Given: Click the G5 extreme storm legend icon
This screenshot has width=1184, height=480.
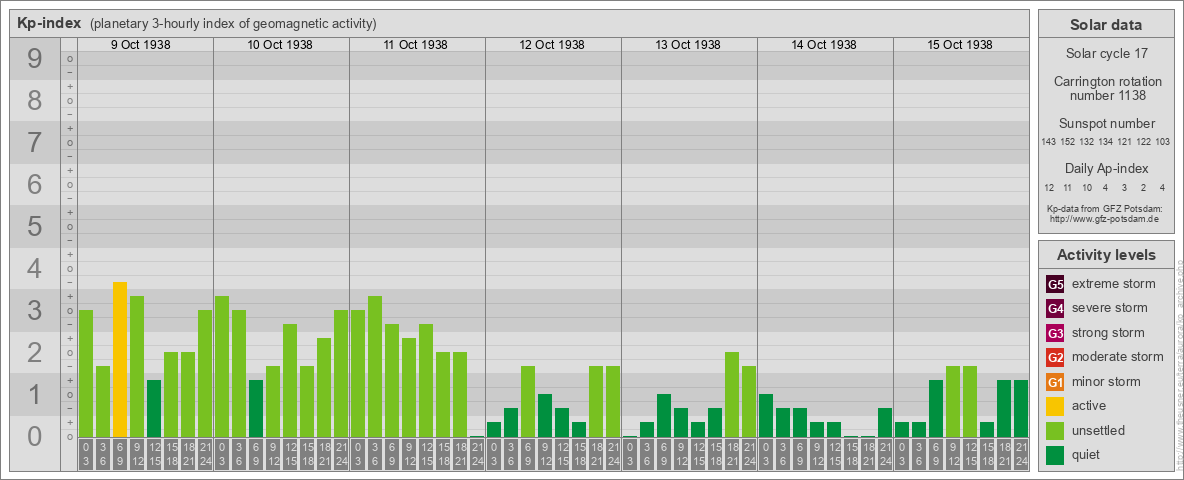Looking at the screenshot, I should [x=1056, y=285].
